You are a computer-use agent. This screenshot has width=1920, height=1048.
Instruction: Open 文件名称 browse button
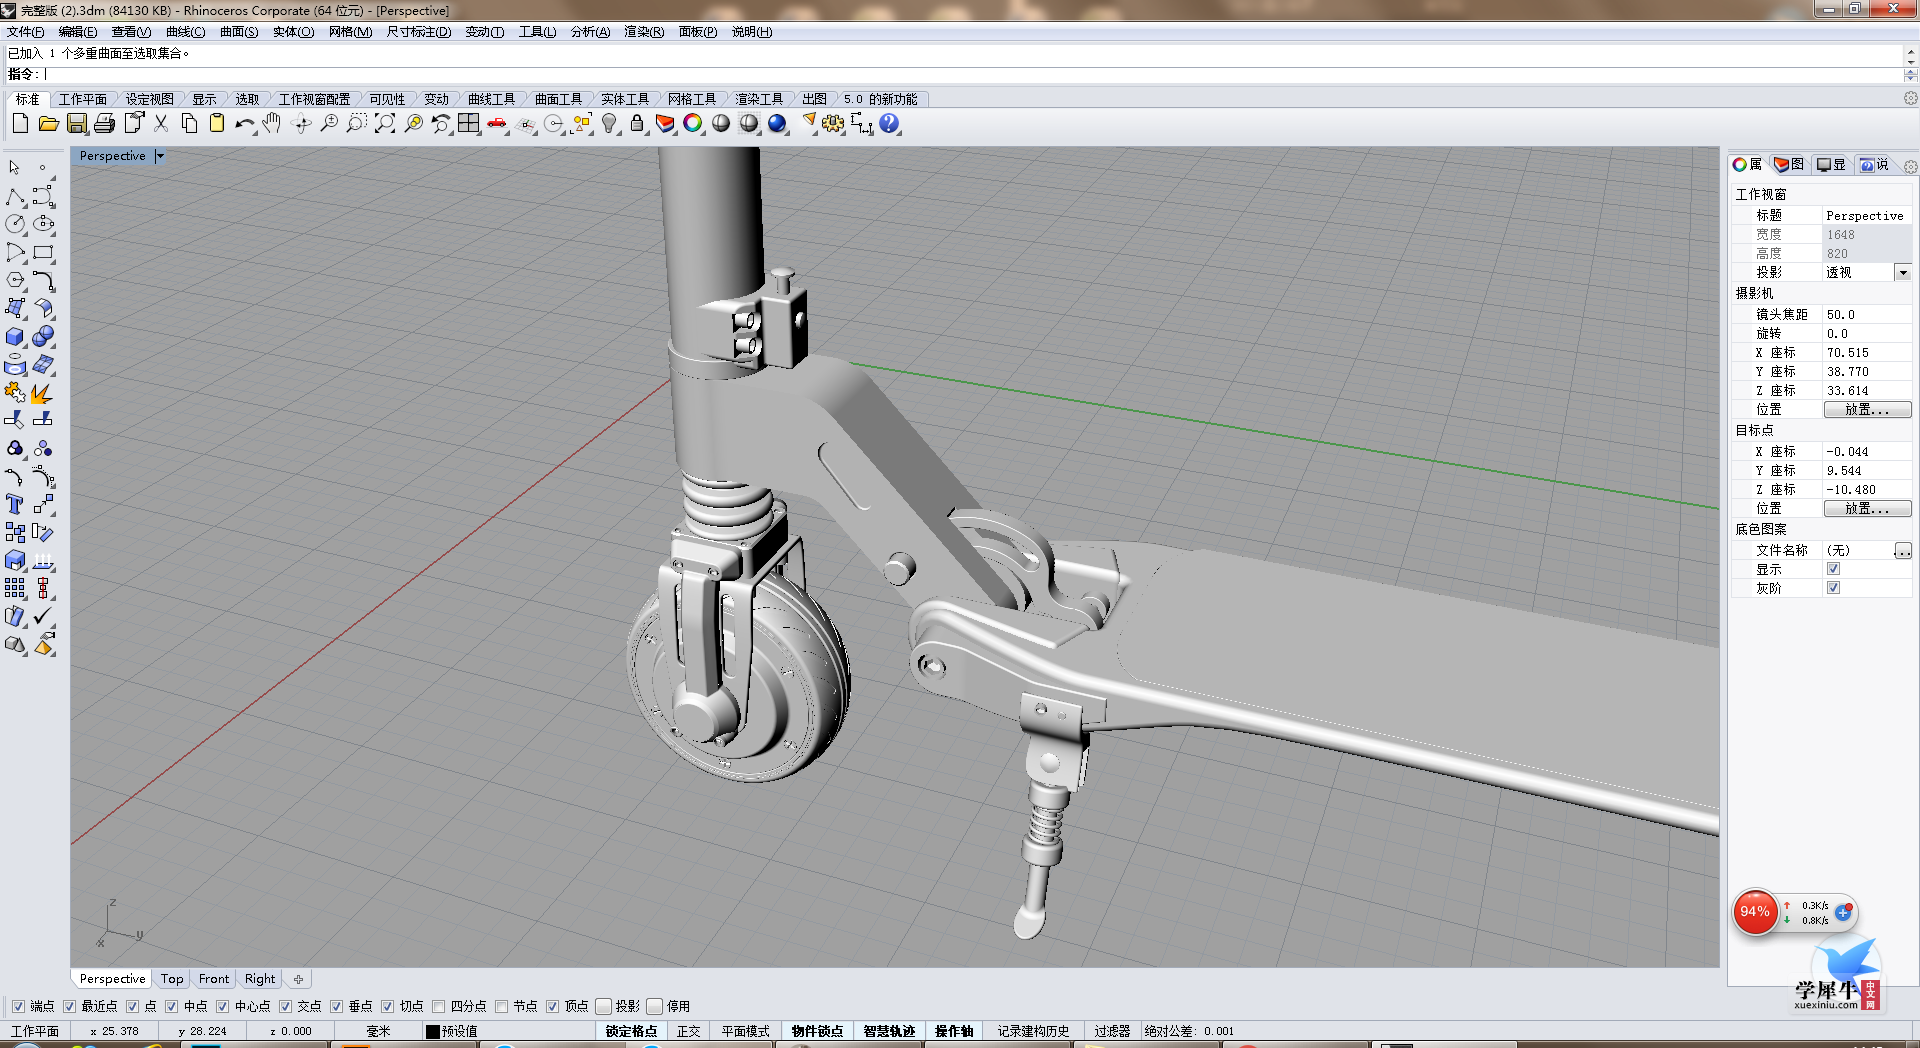click(x=1903, y=551)
